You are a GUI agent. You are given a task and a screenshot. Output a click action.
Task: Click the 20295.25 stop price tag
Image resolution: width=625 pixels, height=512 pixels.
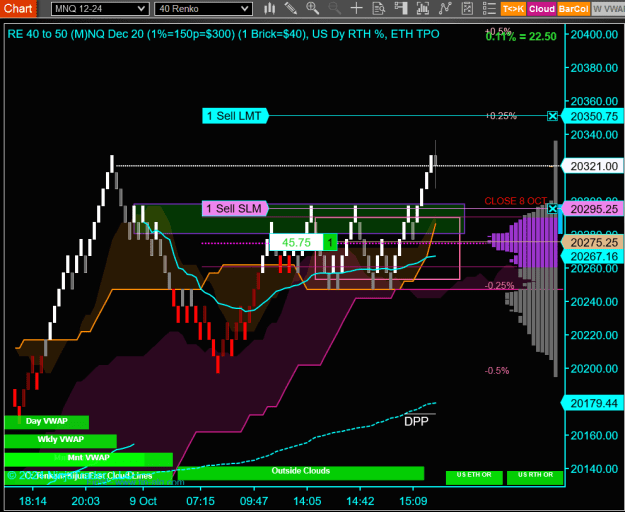click(594, 209)
